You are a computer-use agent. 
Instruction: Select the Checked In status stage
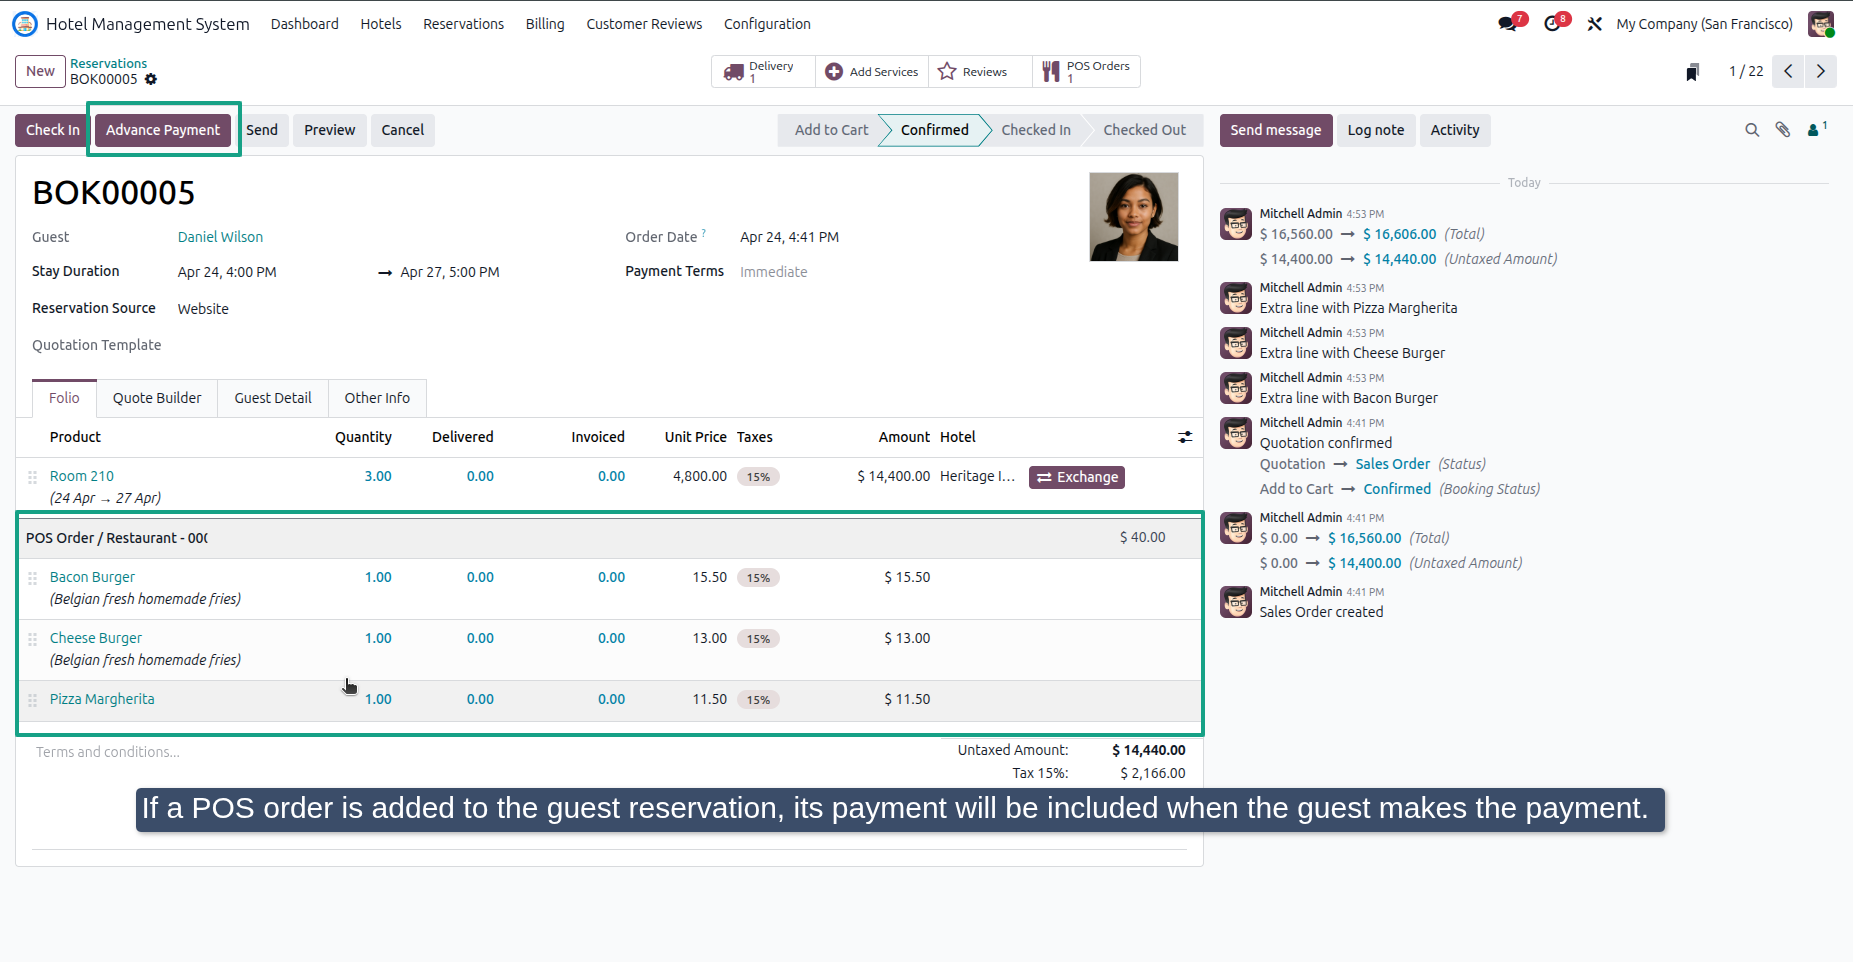[1035, 130]
